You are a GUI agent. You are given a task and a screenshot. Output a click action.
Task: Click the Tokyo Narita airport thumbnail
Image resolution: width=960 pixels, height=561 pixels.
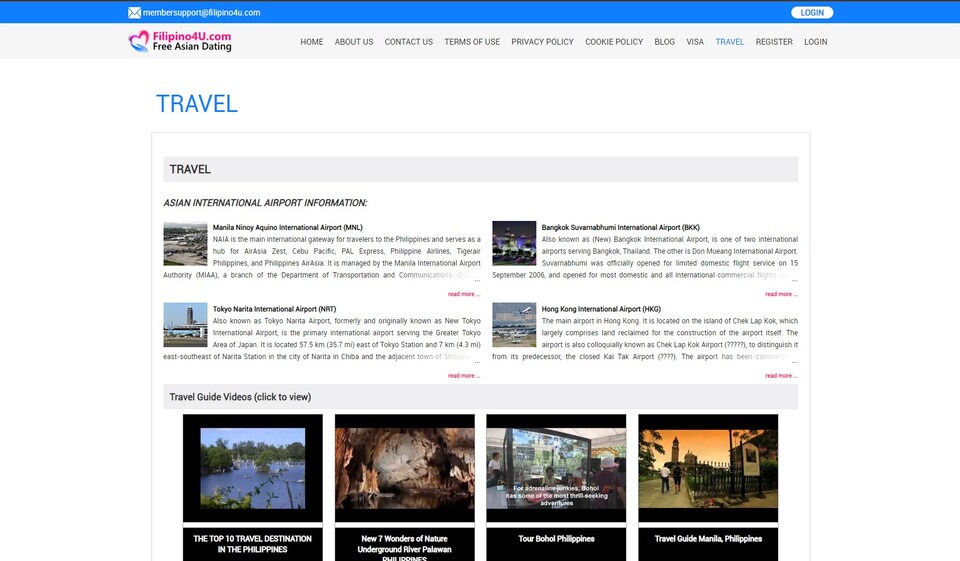(185, 325)
